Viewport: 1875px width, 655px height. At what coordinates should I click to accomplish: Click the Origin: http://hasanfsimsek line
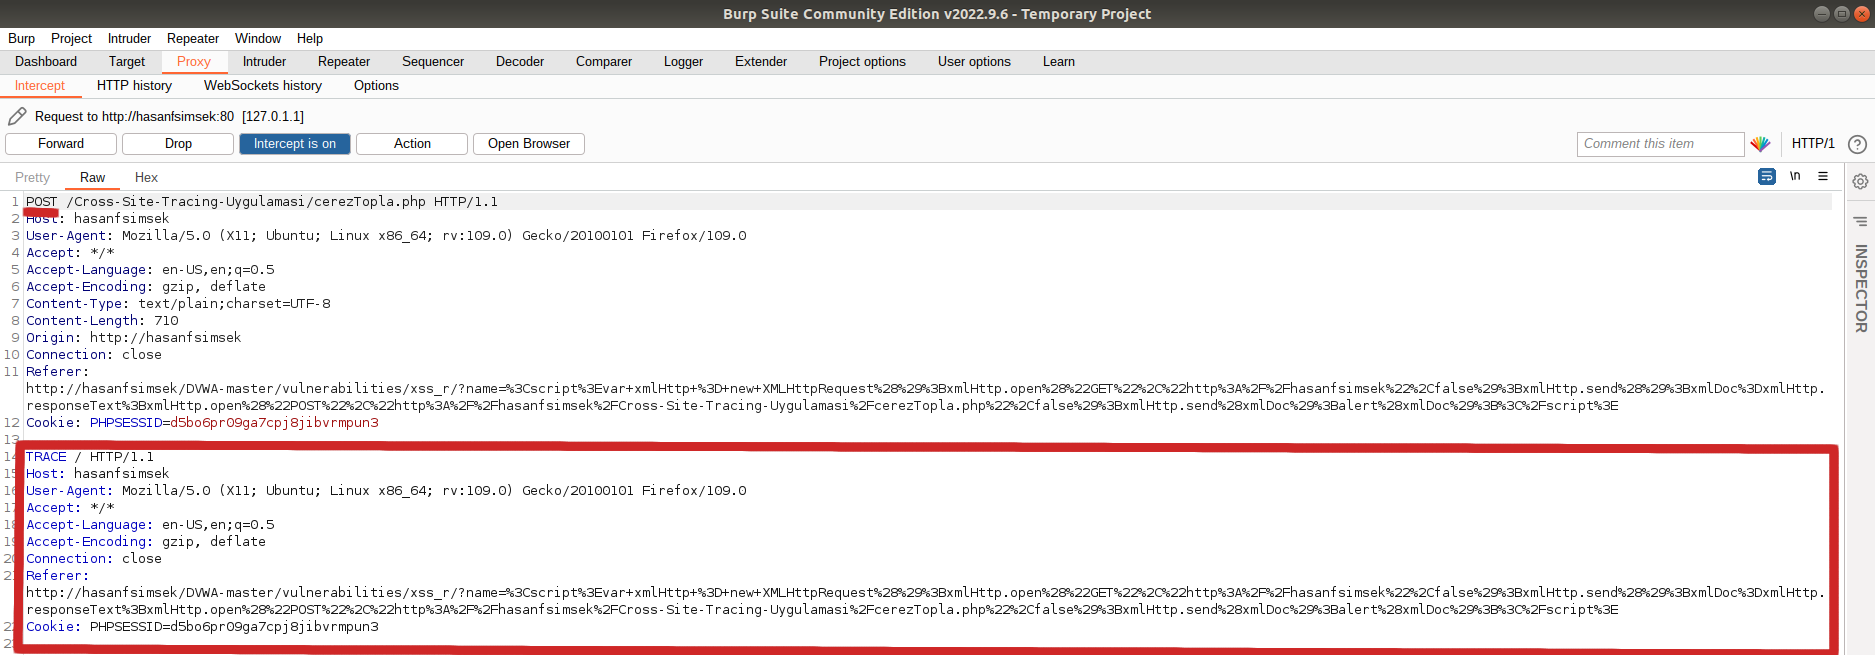tap(133, 338)
